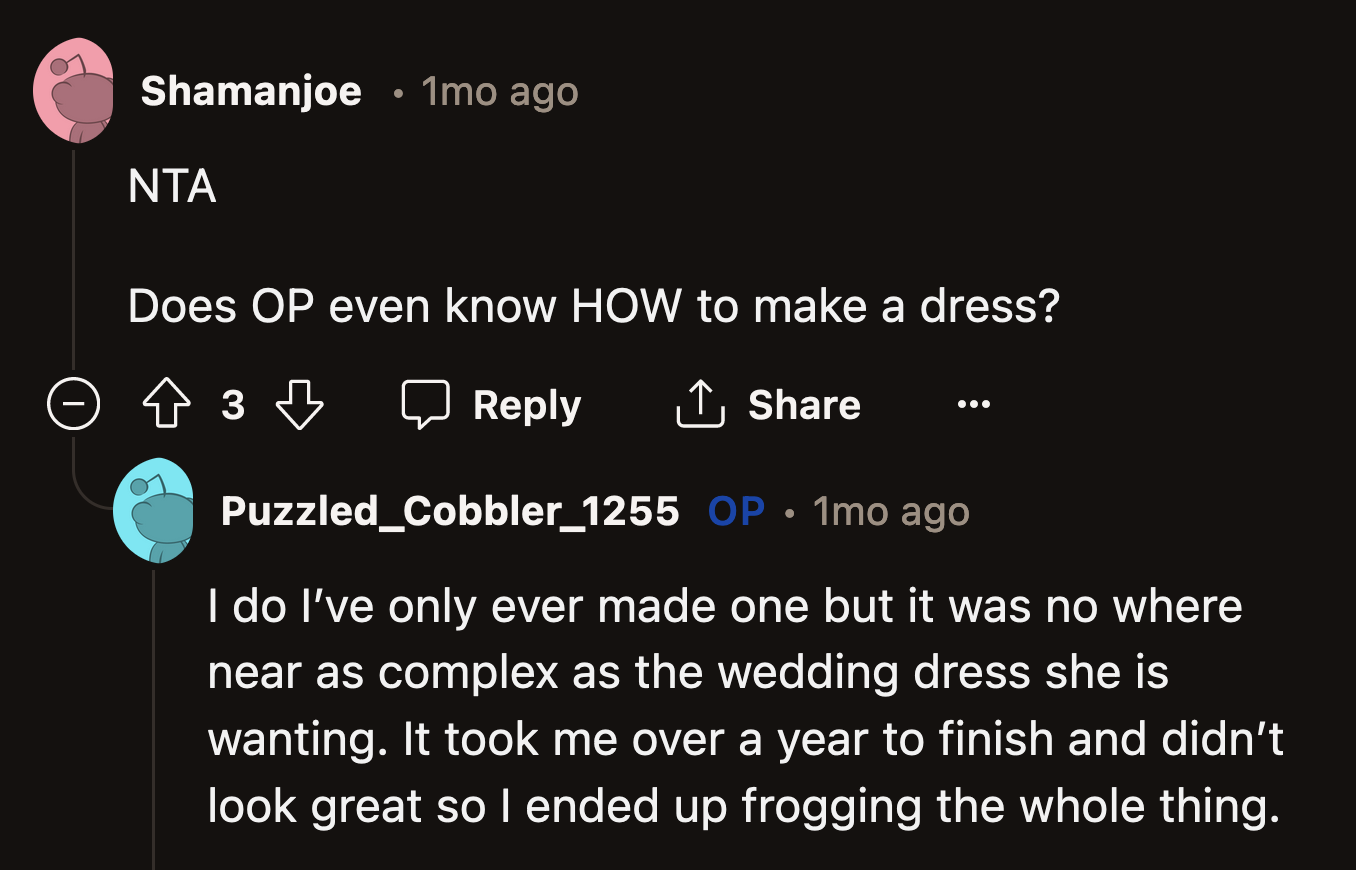
Task: Visit the Puzzled_Cobbler_1255 username link
Action: tap(450, 512)
